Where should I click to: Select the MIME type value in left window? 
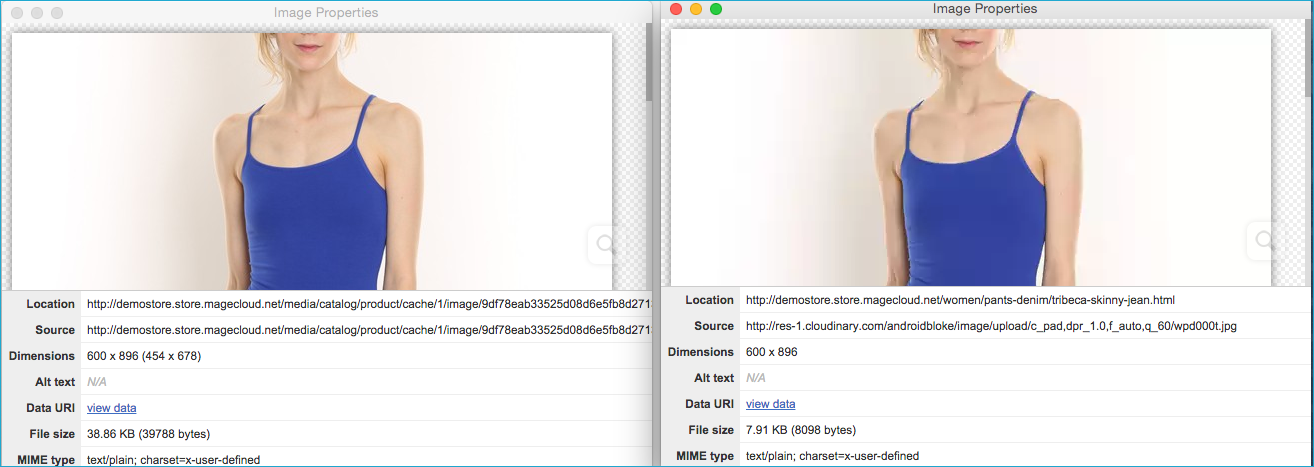click(173, 460)
